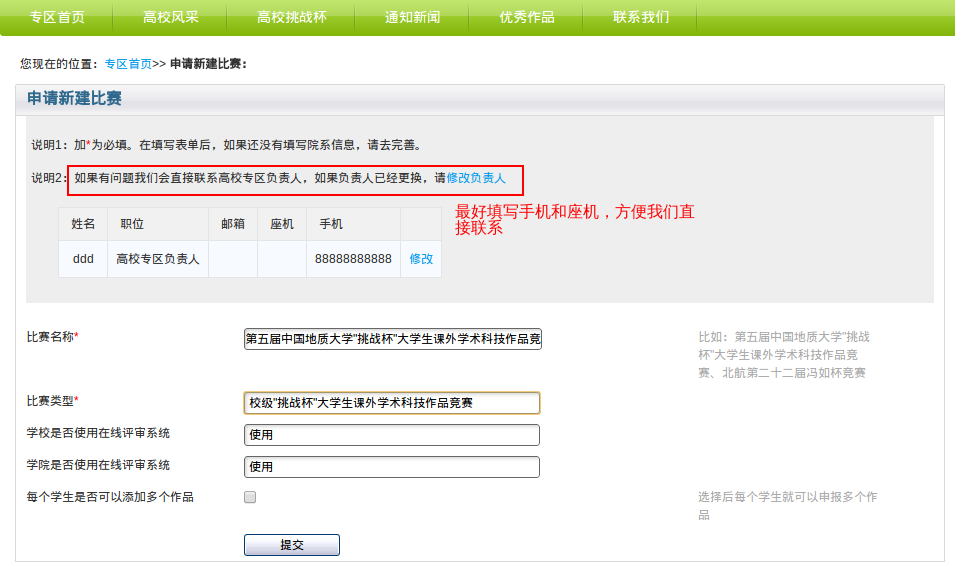Click the red 最好填写手机和座机 note
Viewport: 955px width, 573px height.
click(x=574, y=220)
